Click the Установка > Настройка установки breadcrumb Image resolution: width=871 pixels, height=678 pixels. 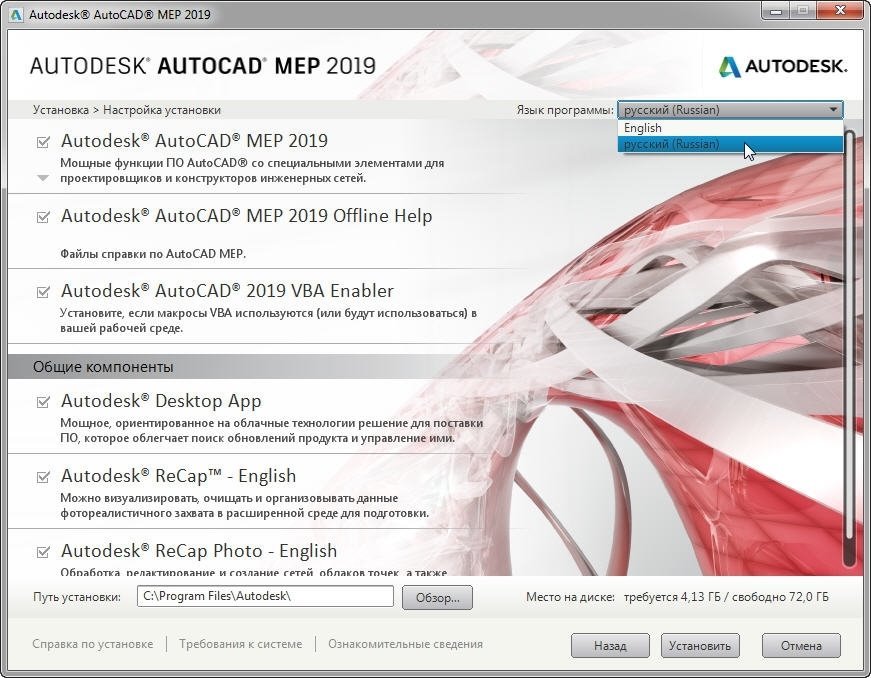click(x=127, y=110)
